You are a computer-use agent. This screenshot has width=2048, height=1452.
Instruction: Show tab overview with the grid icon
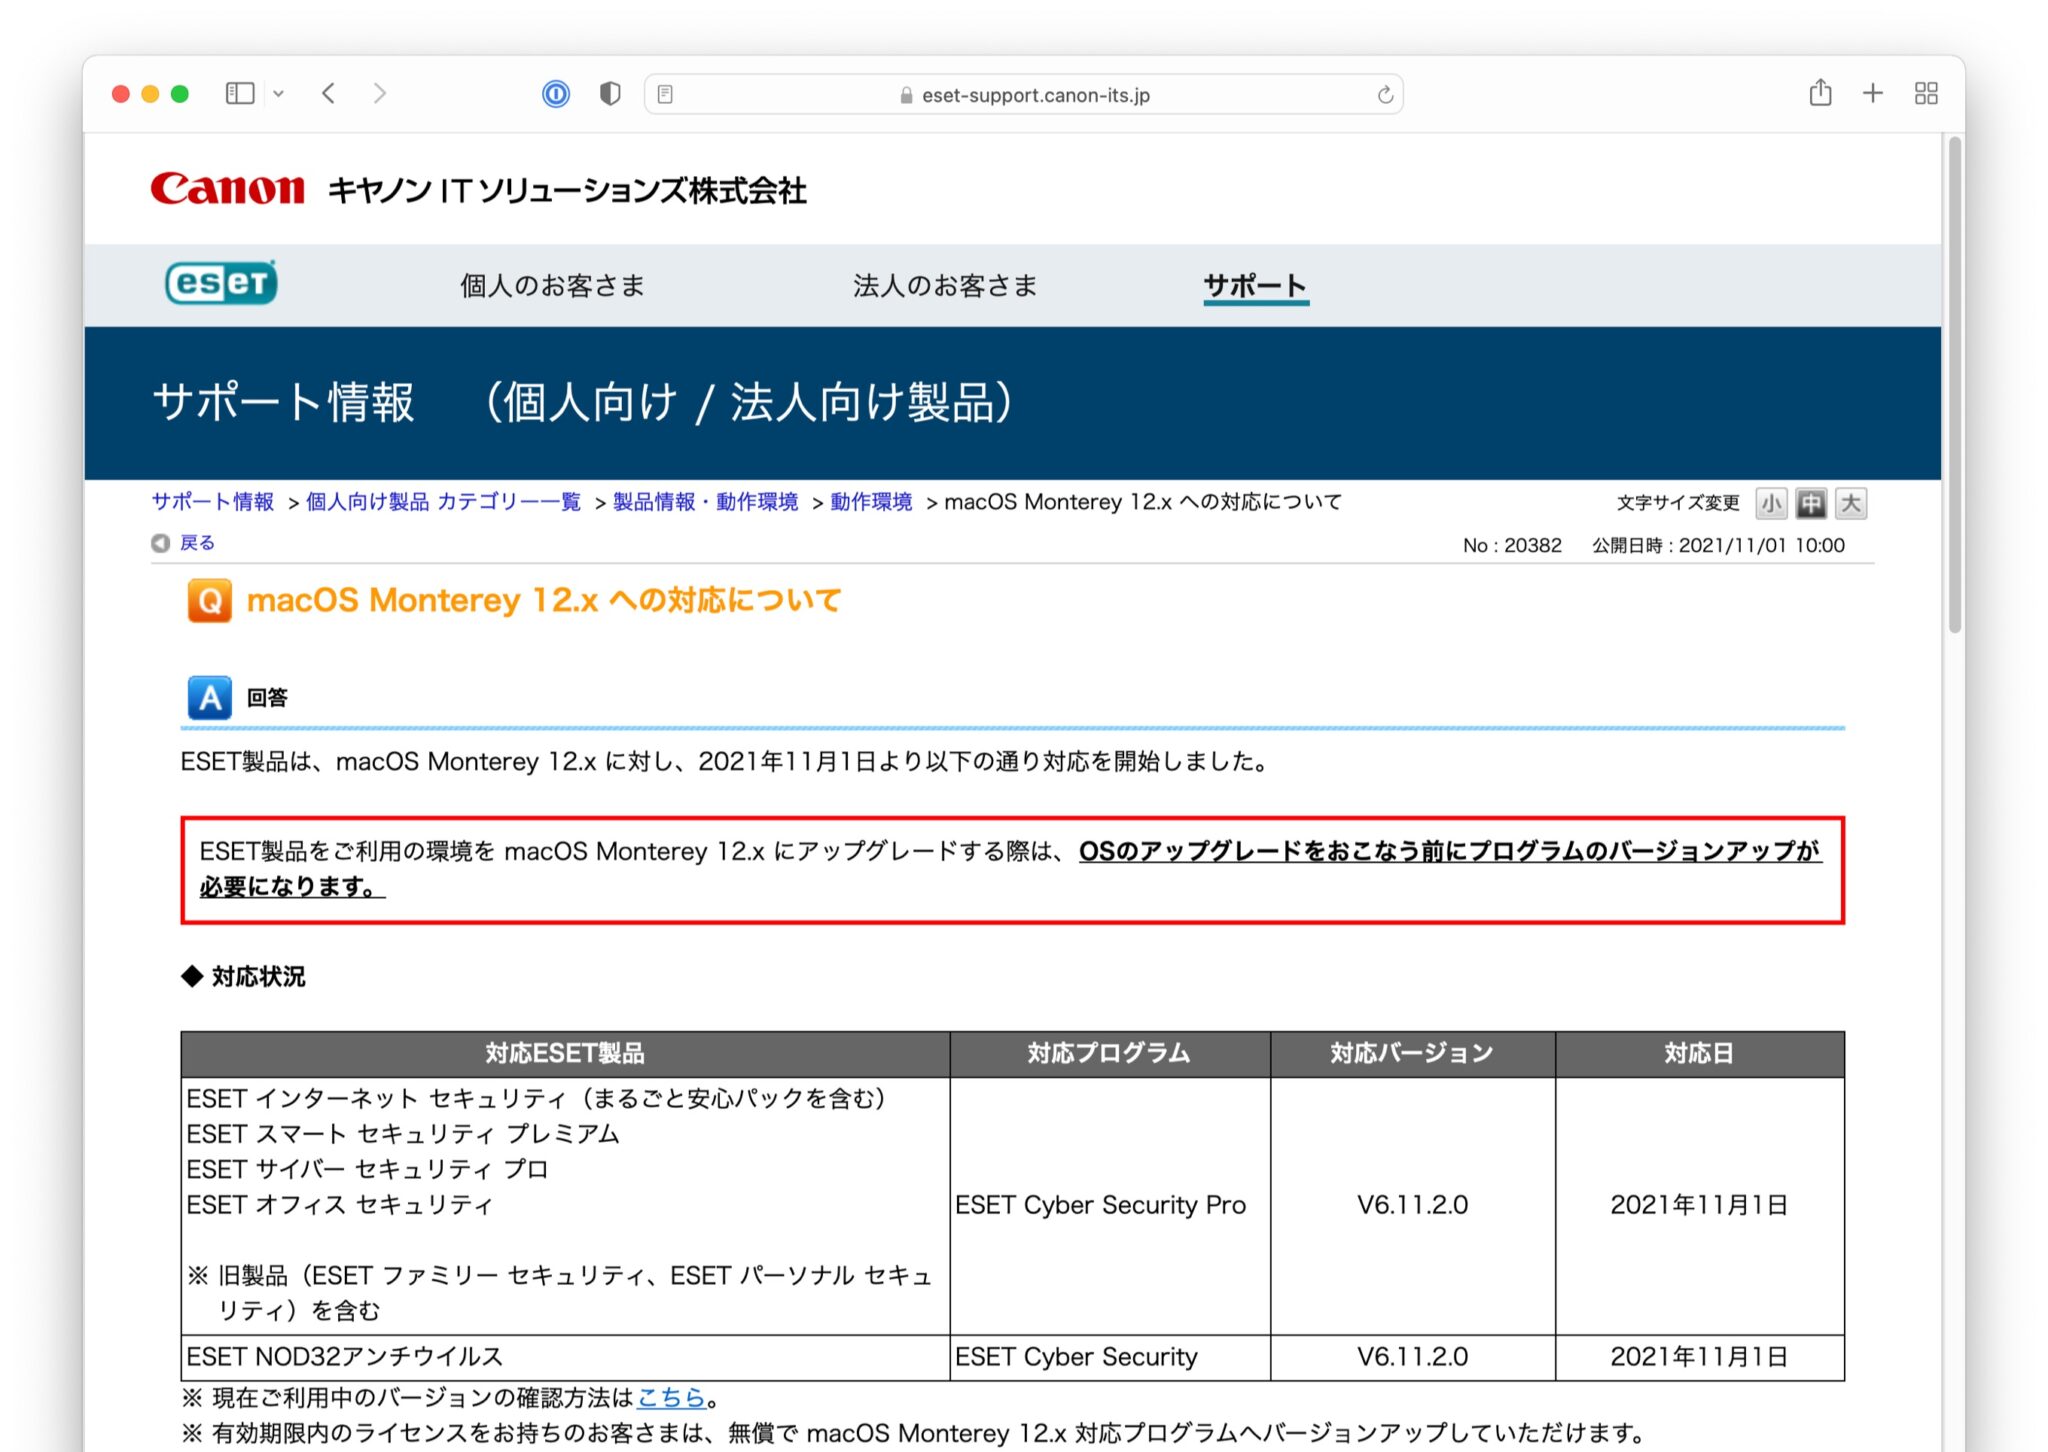[x=1926, y=92]
